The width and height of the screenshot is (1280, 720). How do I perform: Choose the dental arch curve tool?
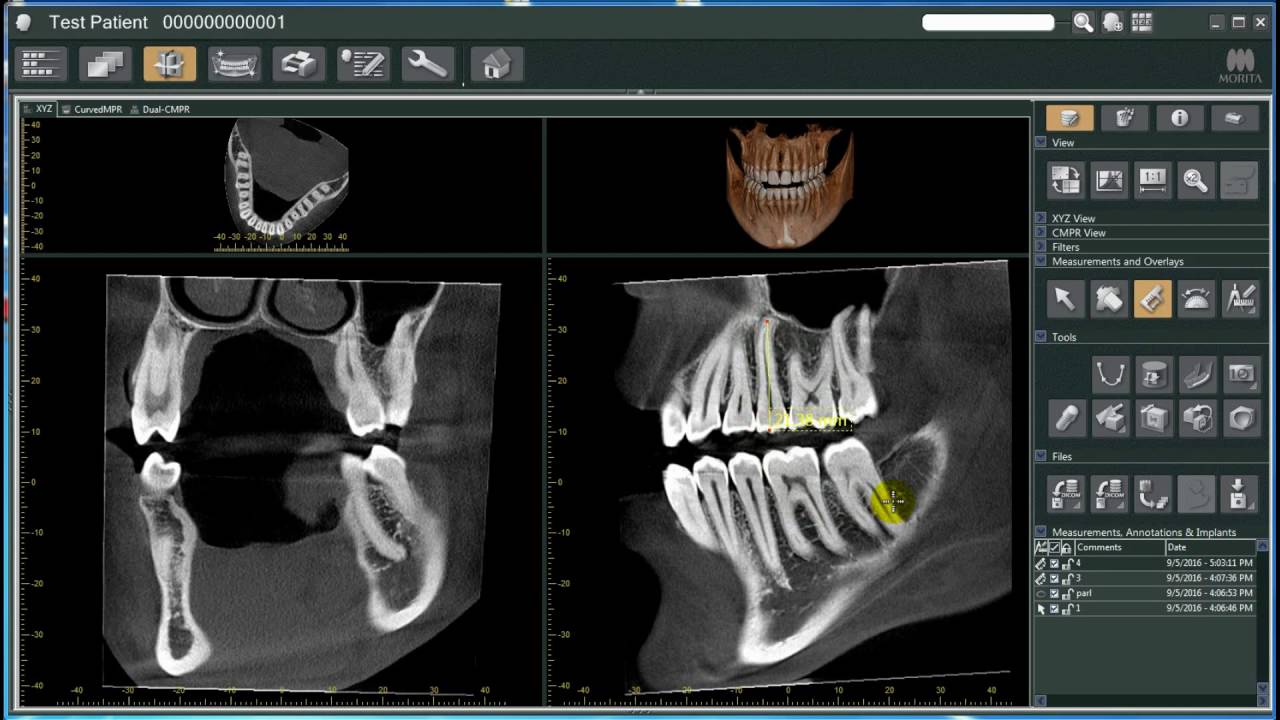tap(1110, 375)
